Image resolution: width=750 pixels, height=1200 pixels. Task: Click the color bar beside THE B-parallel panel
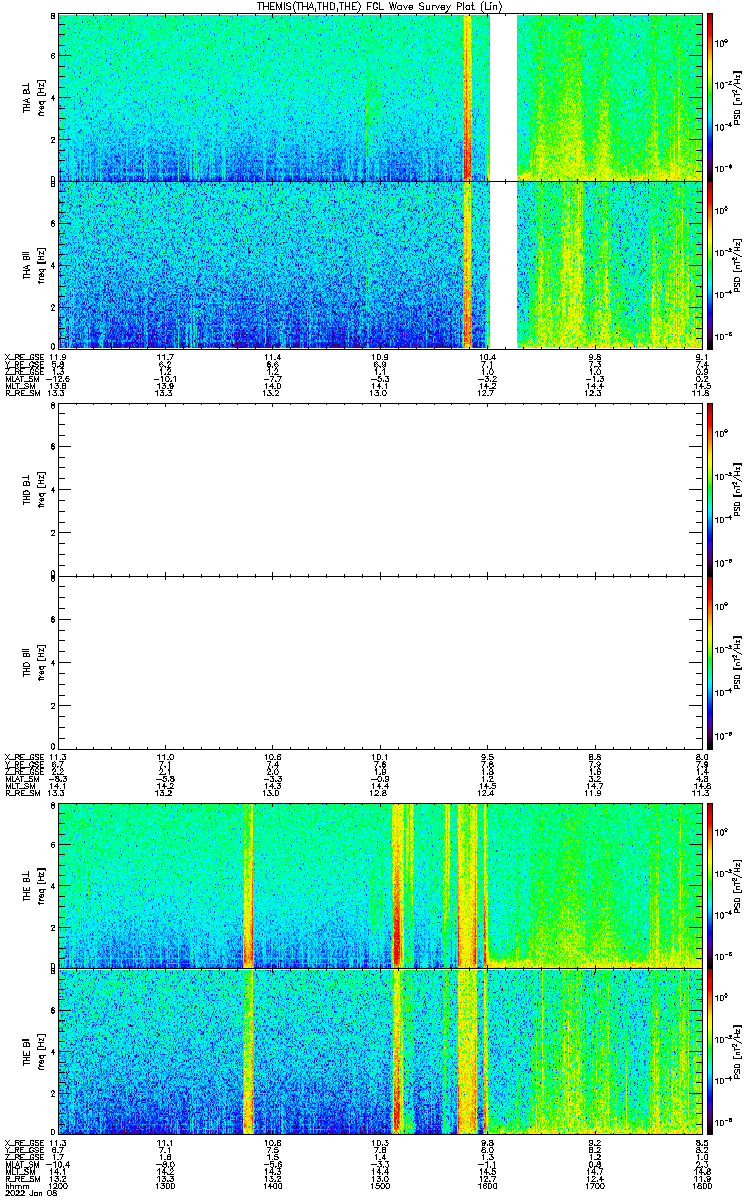click(x=710, y=1051)
